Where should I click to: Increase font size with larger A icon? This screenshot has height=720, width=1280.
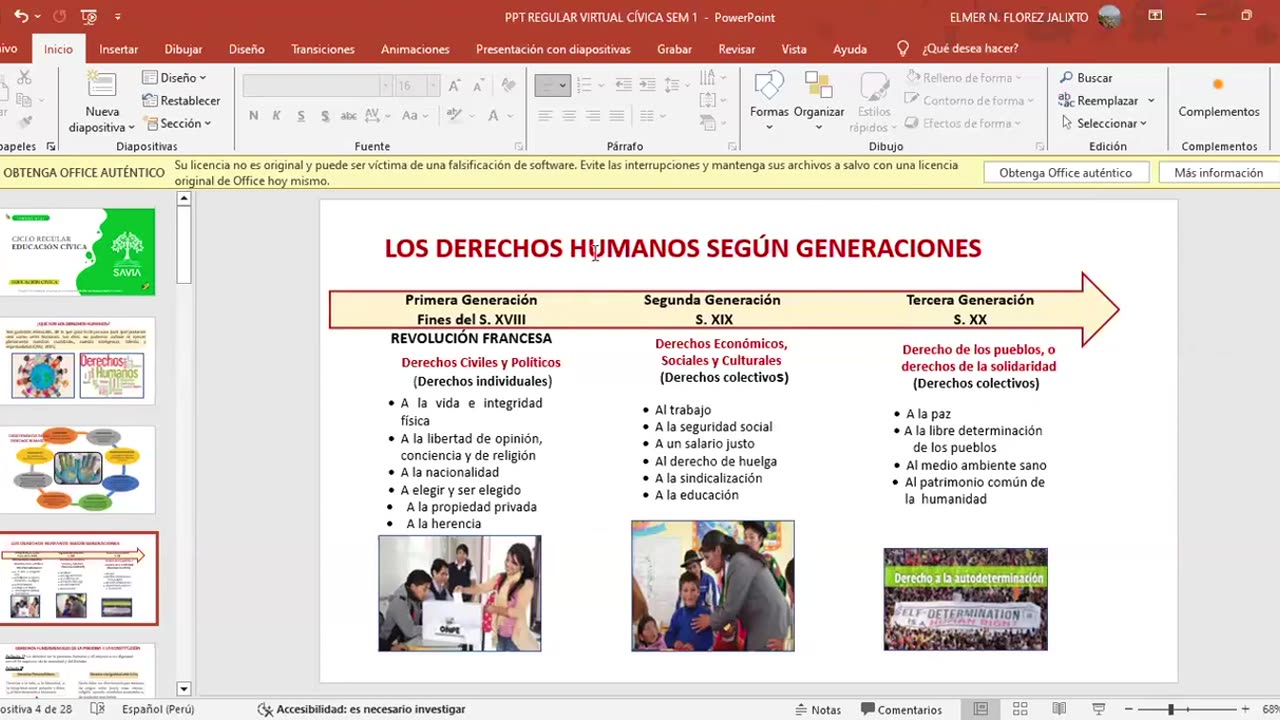(453, 86)
